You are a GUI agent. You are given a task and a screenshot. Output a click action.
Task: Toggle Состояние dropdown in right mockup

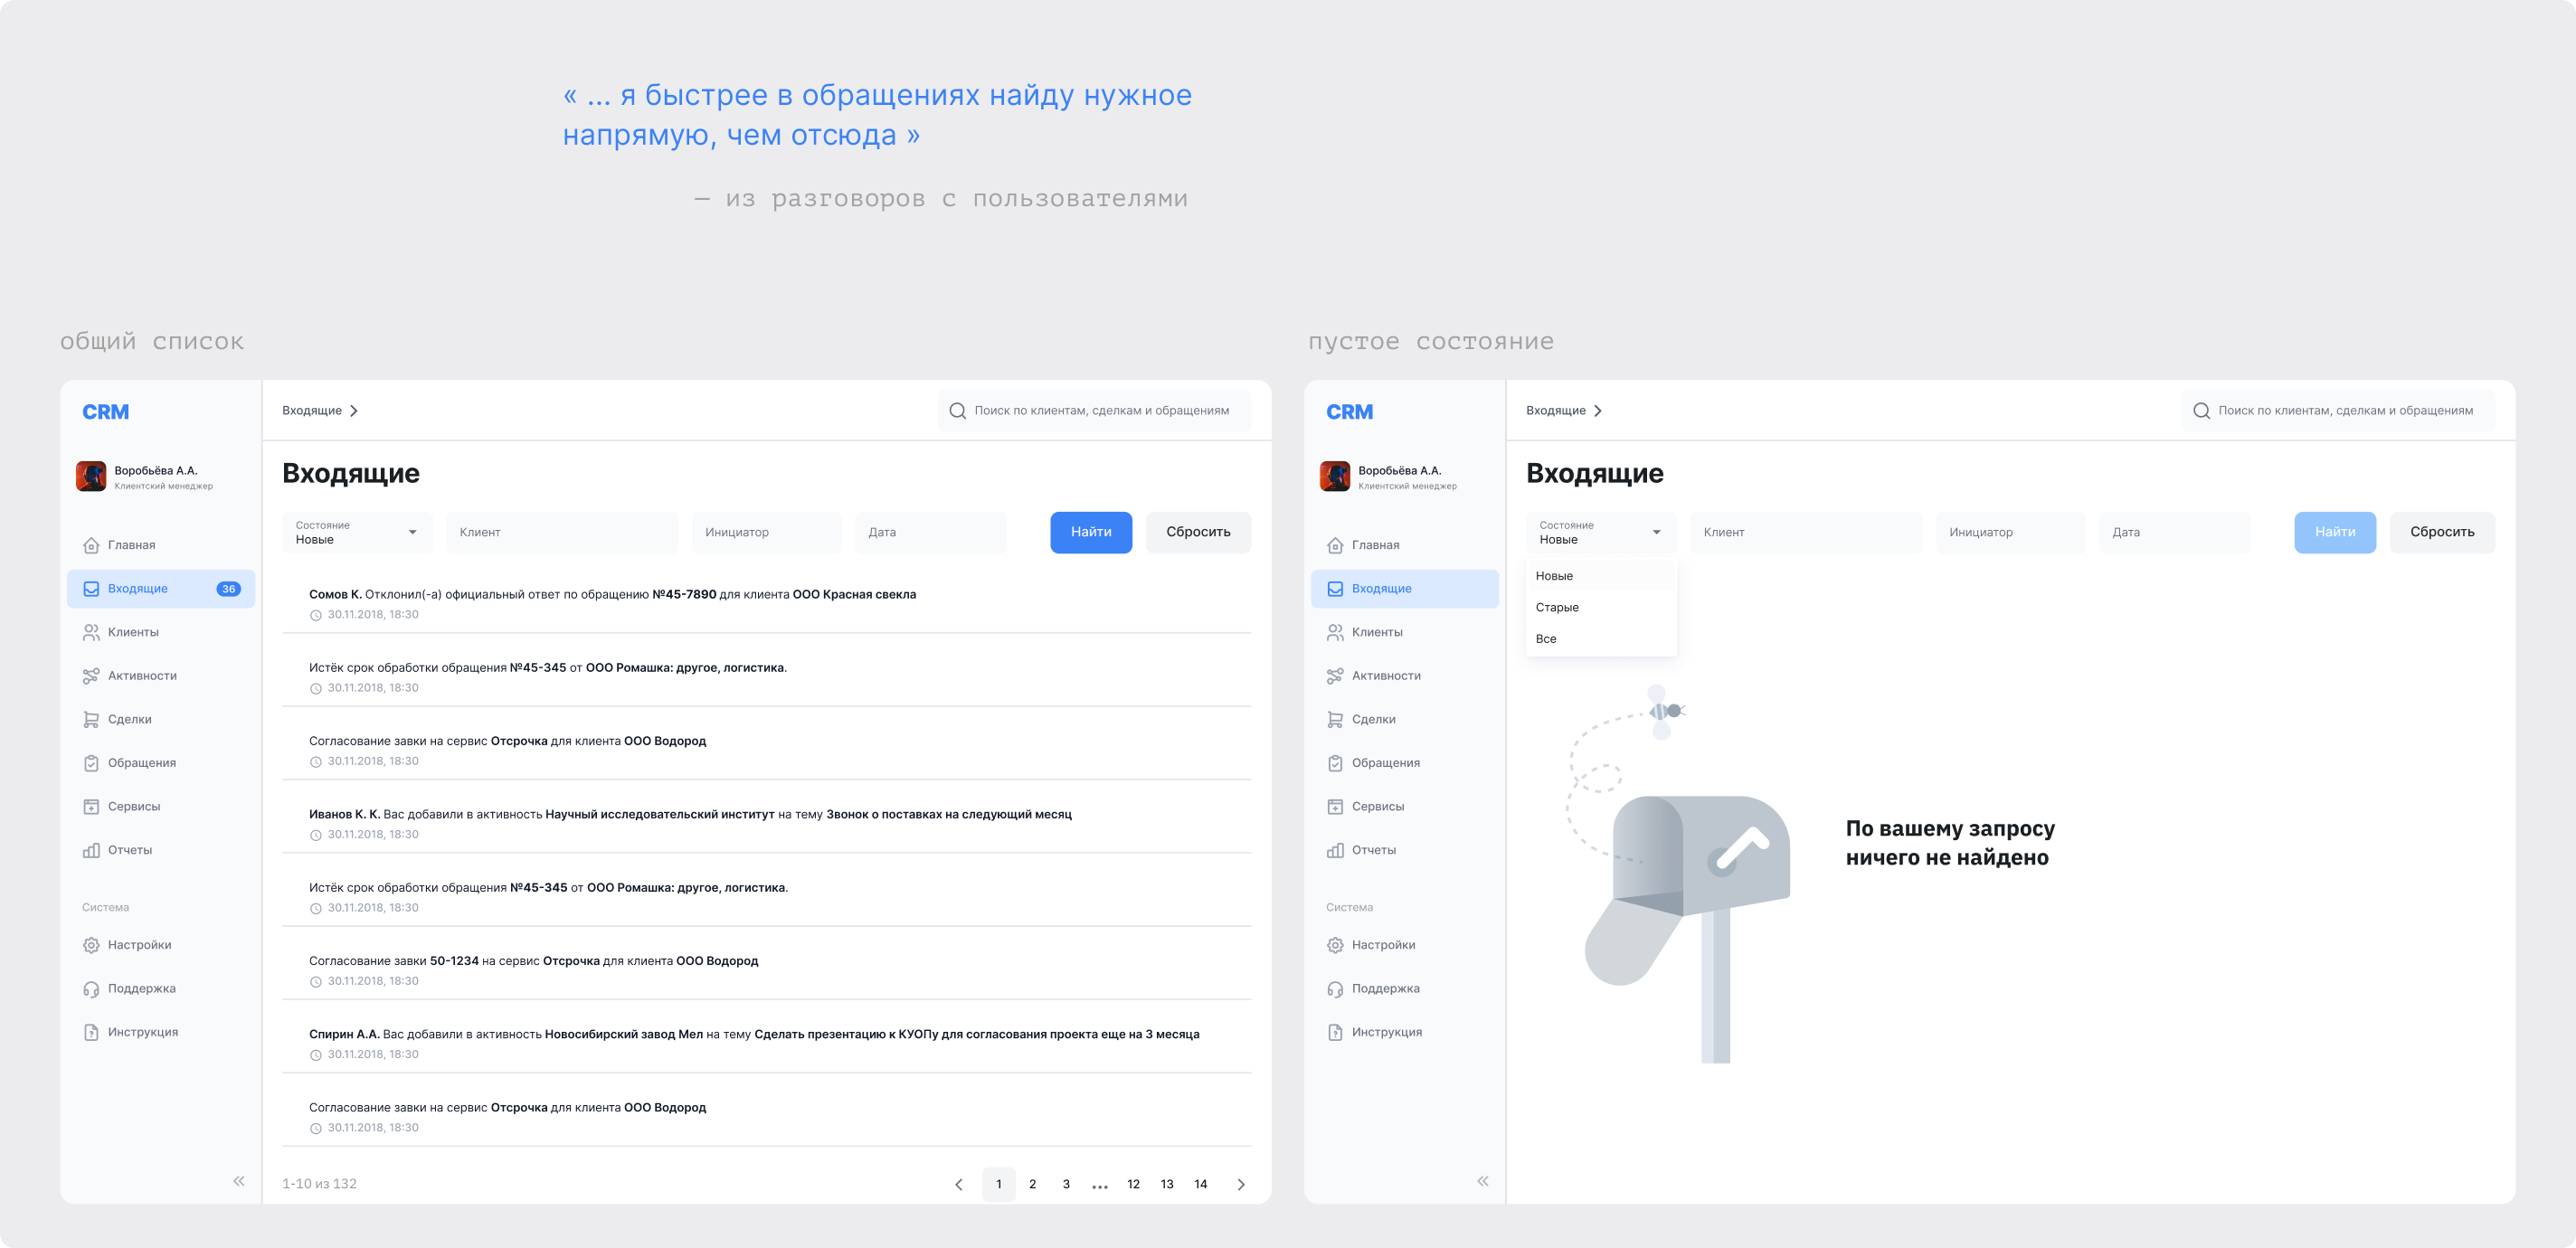tap(1601, 532)
